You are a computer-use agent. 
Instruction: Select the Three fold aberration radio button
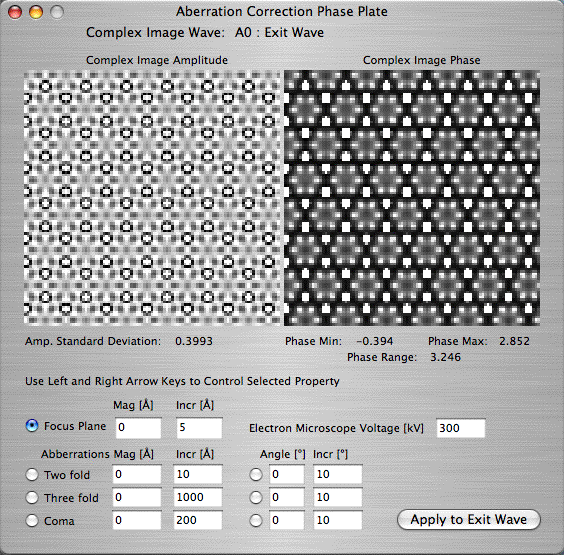click(x=32, y=497)
